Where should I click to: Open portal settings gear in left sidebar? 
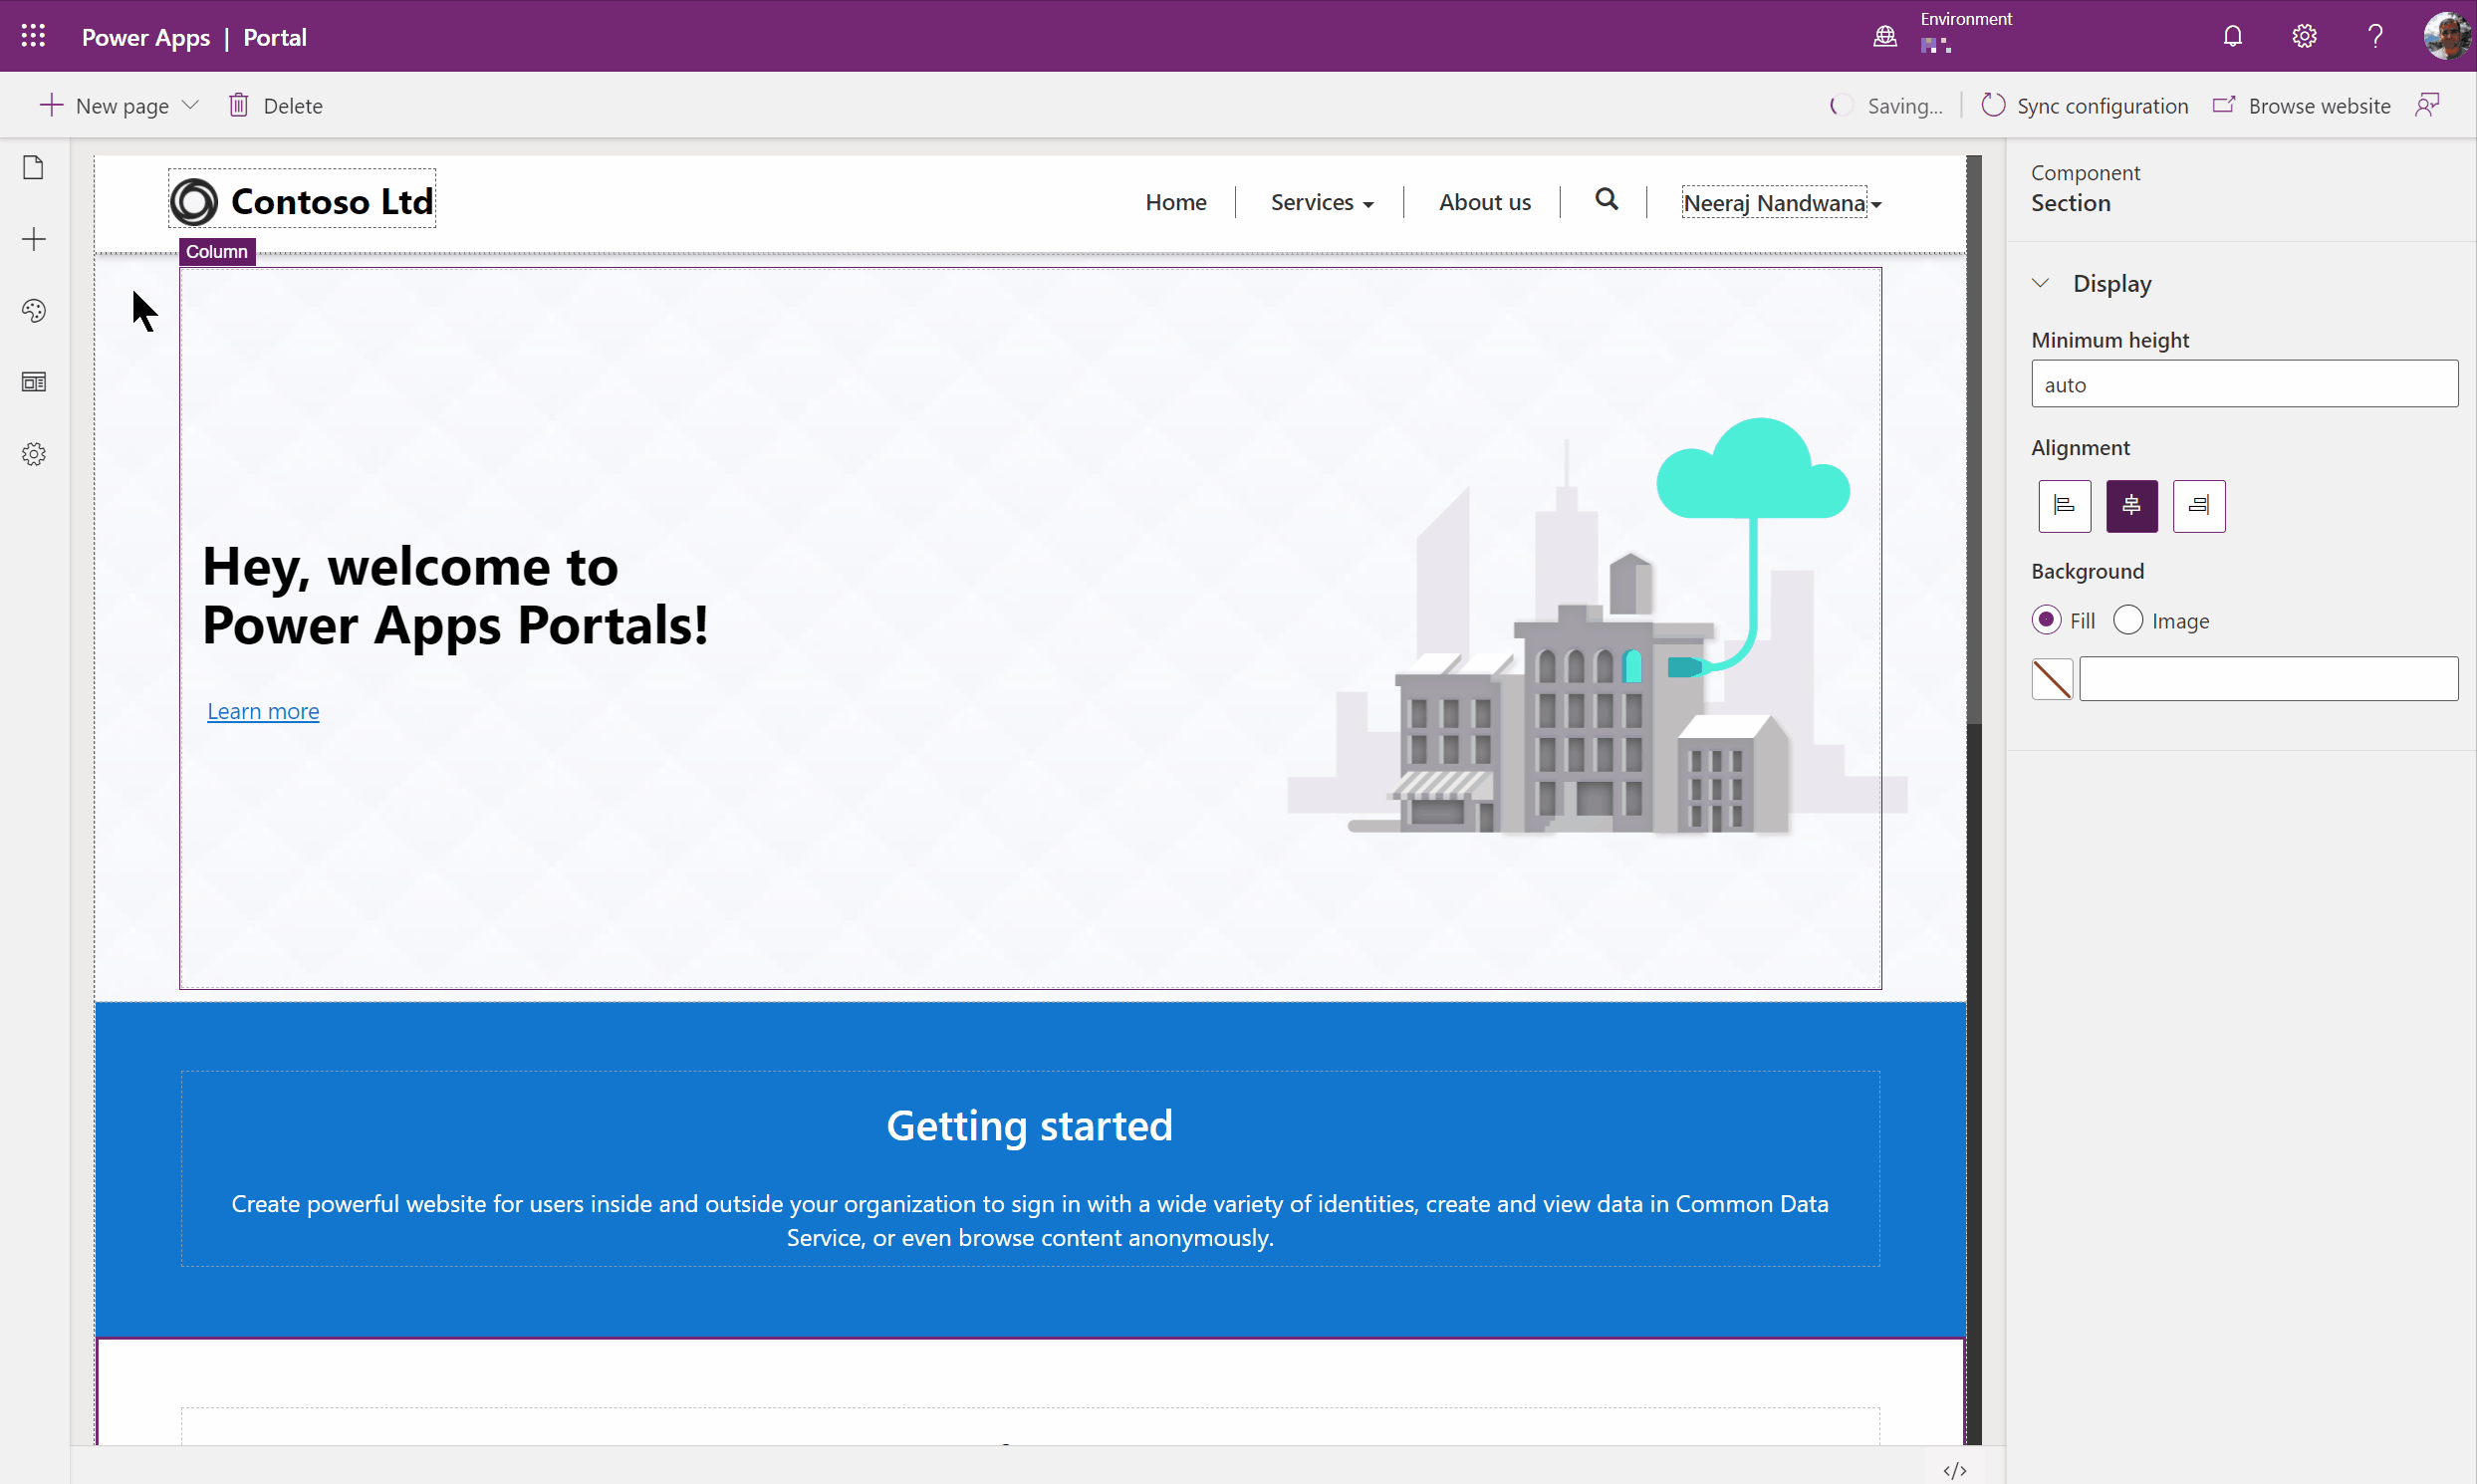coord(33,454)
